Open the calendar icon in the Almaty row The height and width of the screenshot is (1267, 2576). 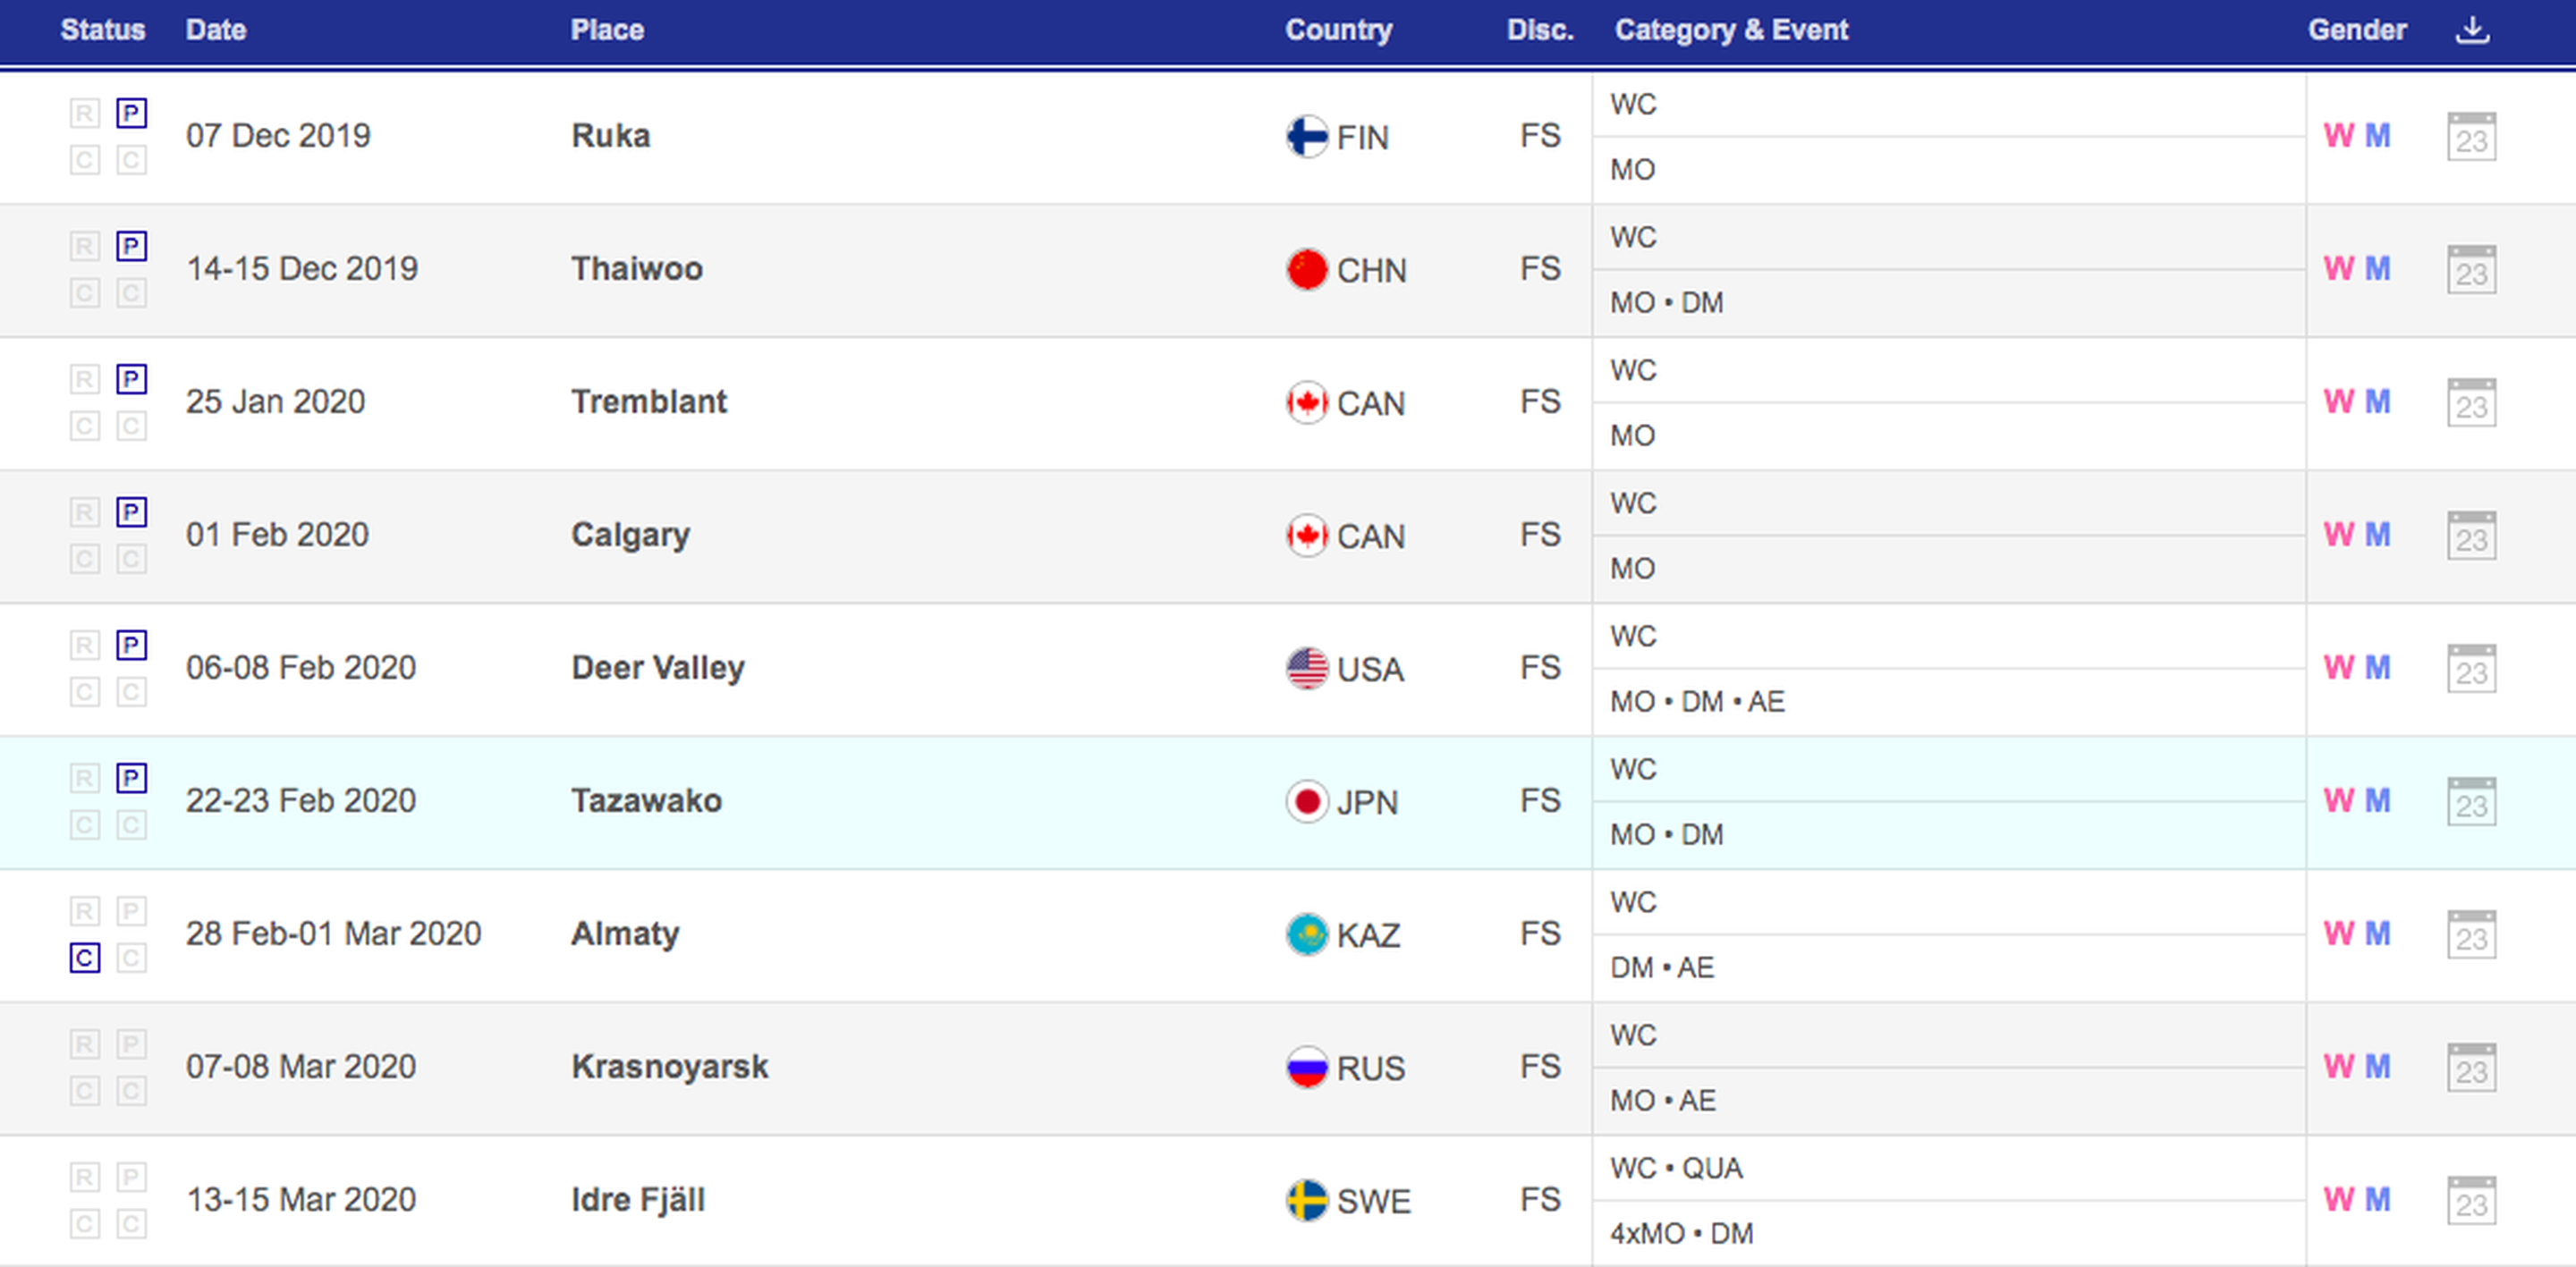(2471, 935)
